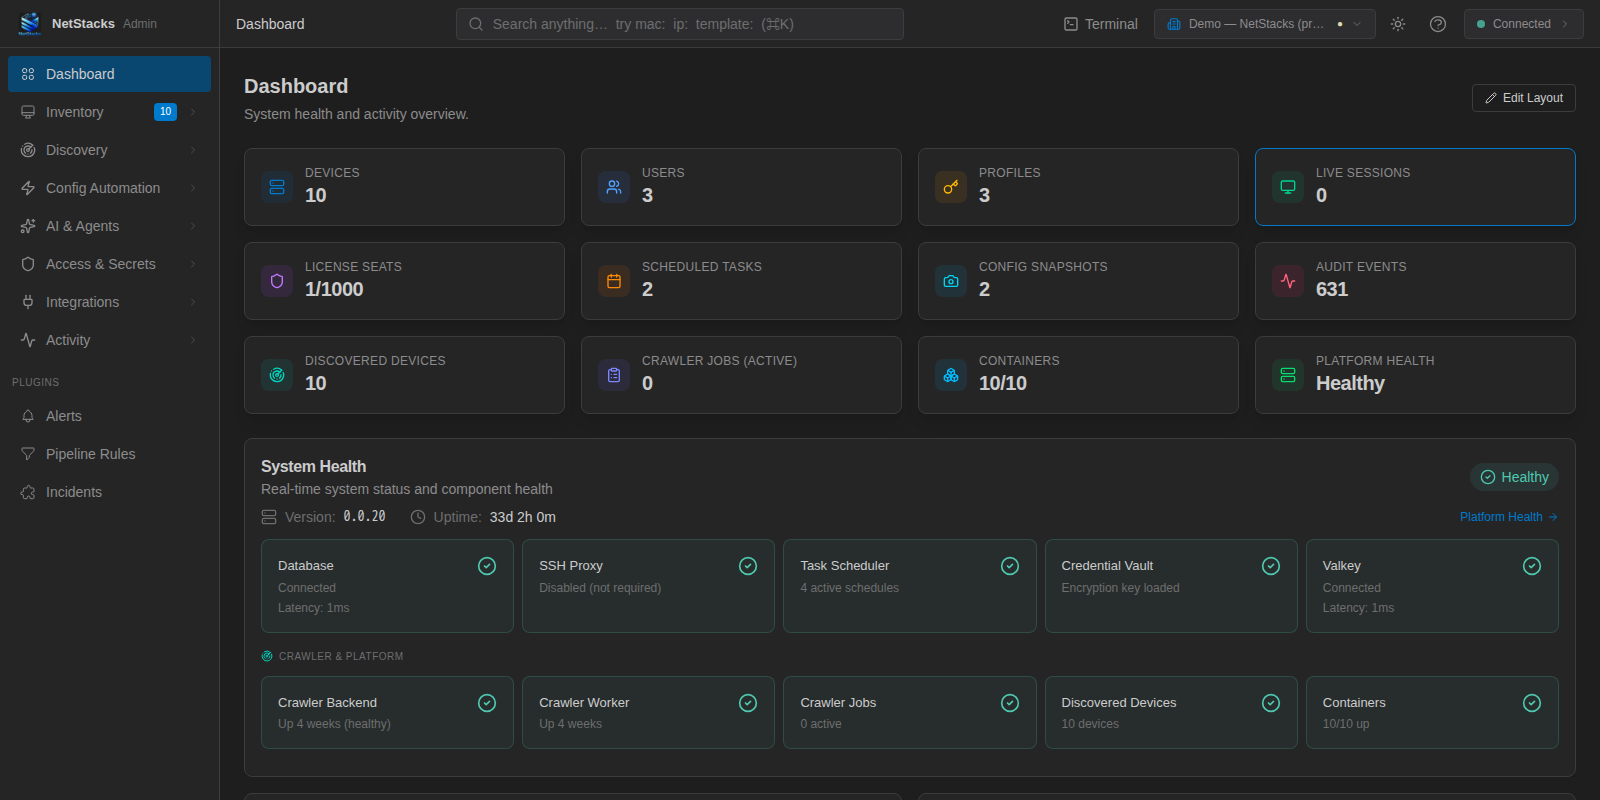Click the Users card people icon

coord(614,187)
